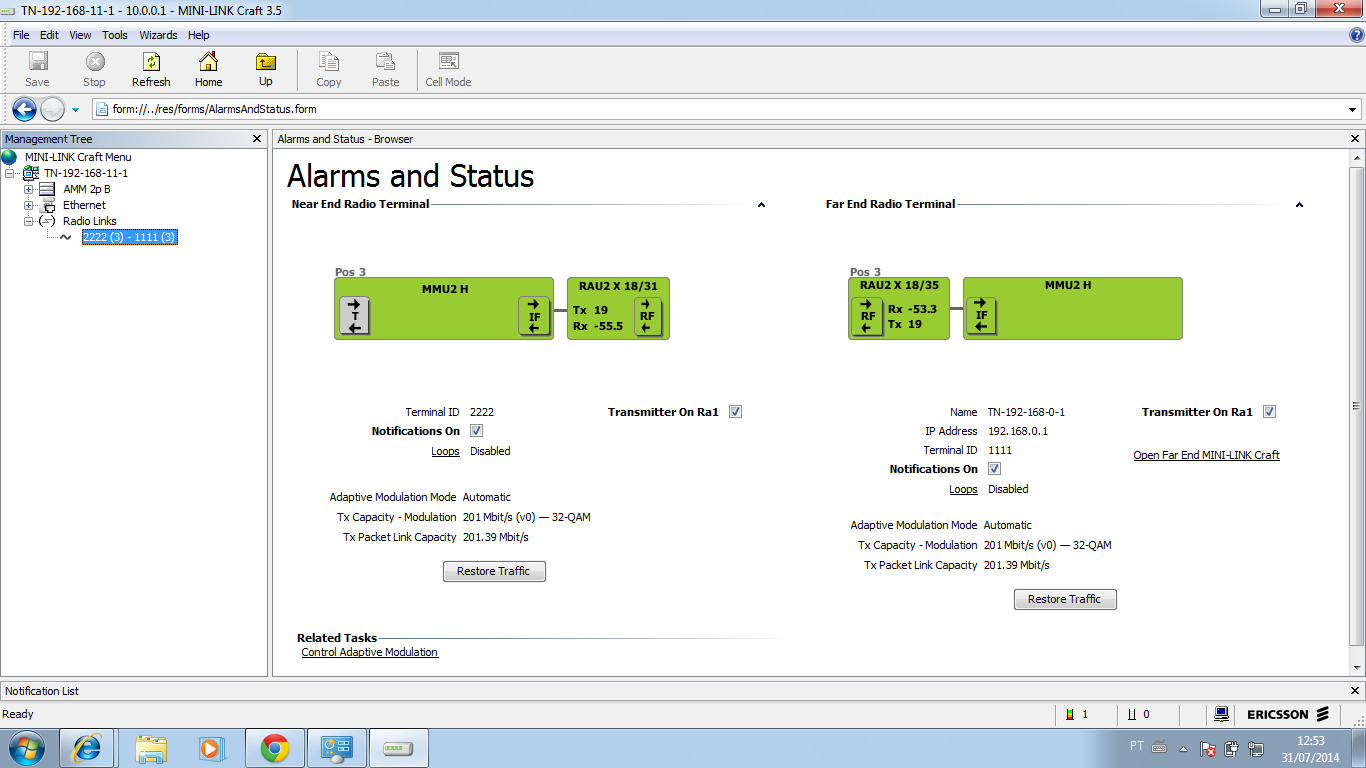Show hidden system tray icons
The width and height of the screenshot is (1366, 768).
point(1184,748)
